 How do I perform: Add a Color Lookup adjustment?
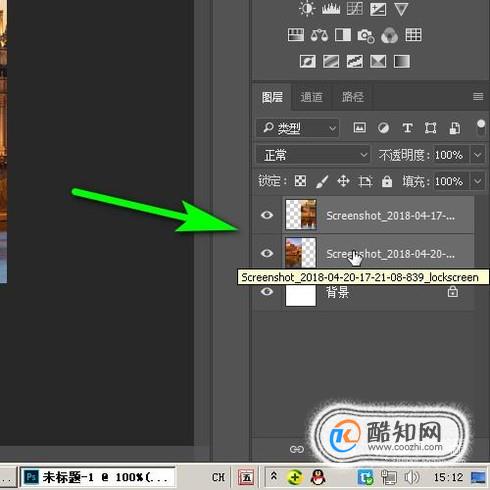[x=413, y=35]
